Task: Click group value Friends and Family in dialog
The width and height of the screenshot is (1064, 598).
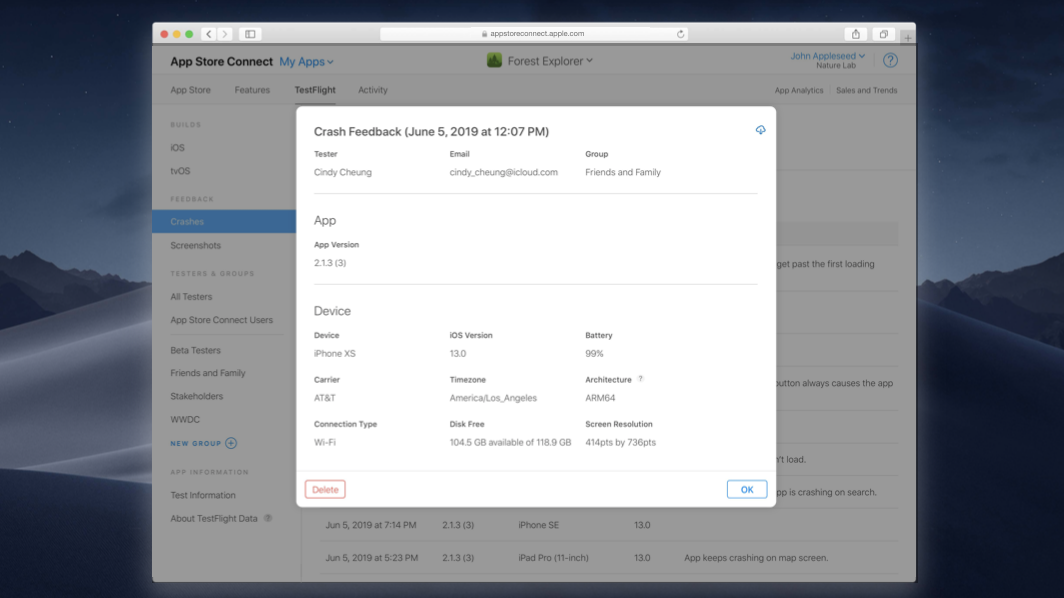Action: 623,172
